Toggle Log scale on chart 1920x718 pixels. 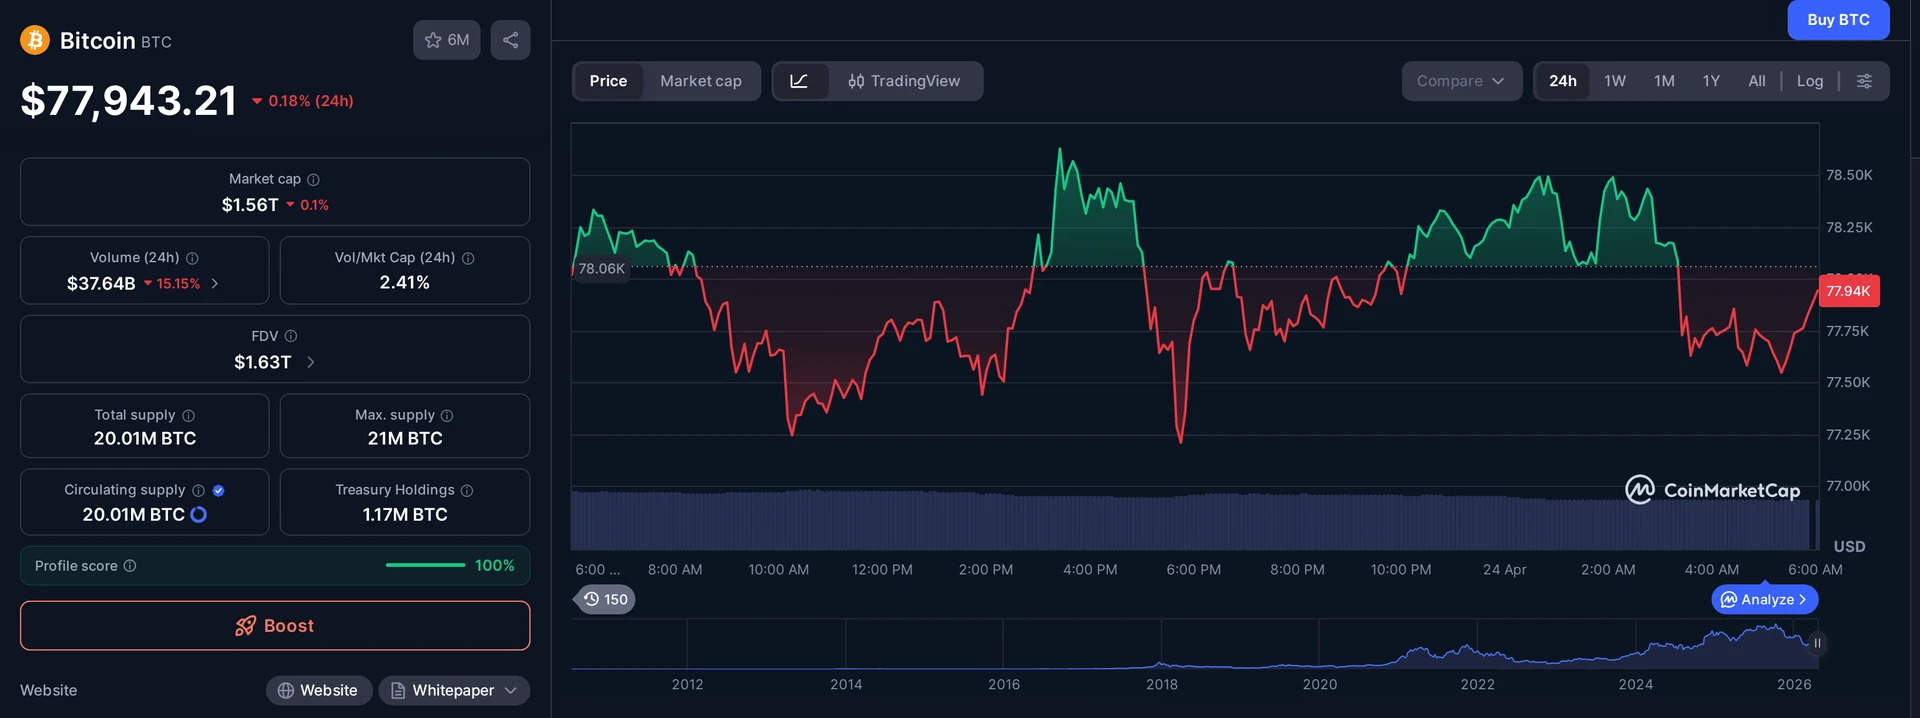pos(1810,81)
